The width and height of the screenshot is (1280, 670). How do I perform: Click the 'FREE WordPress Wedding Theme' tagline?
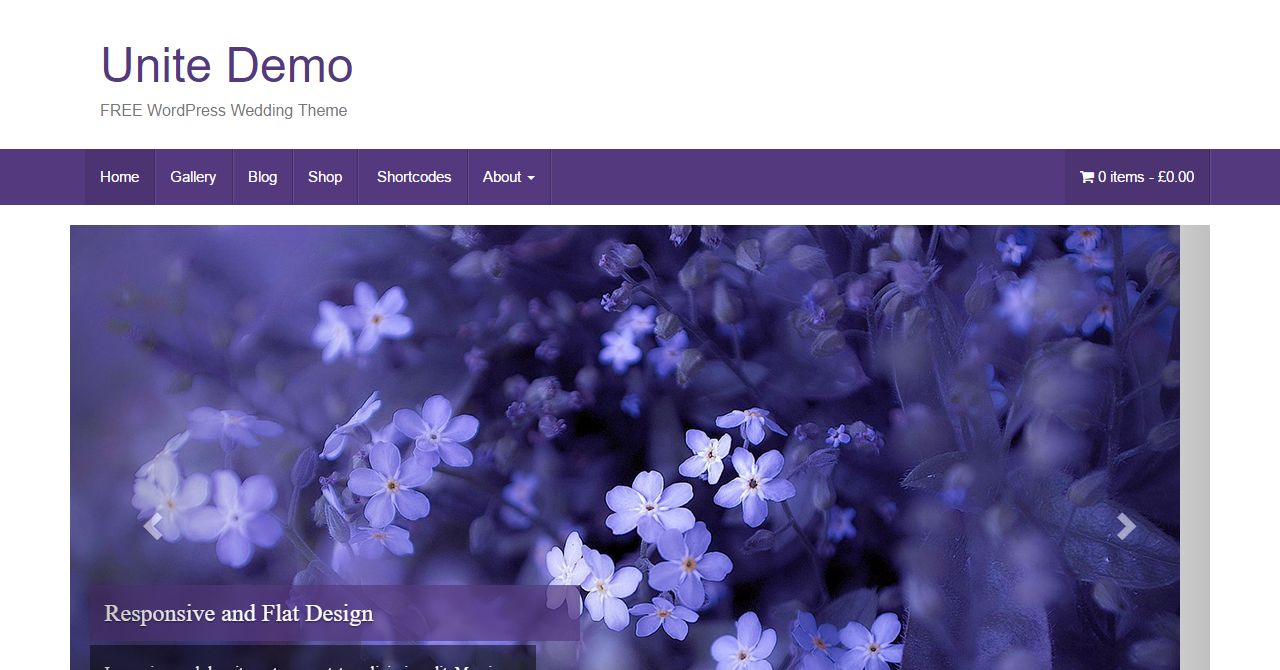tap(224, 111)
